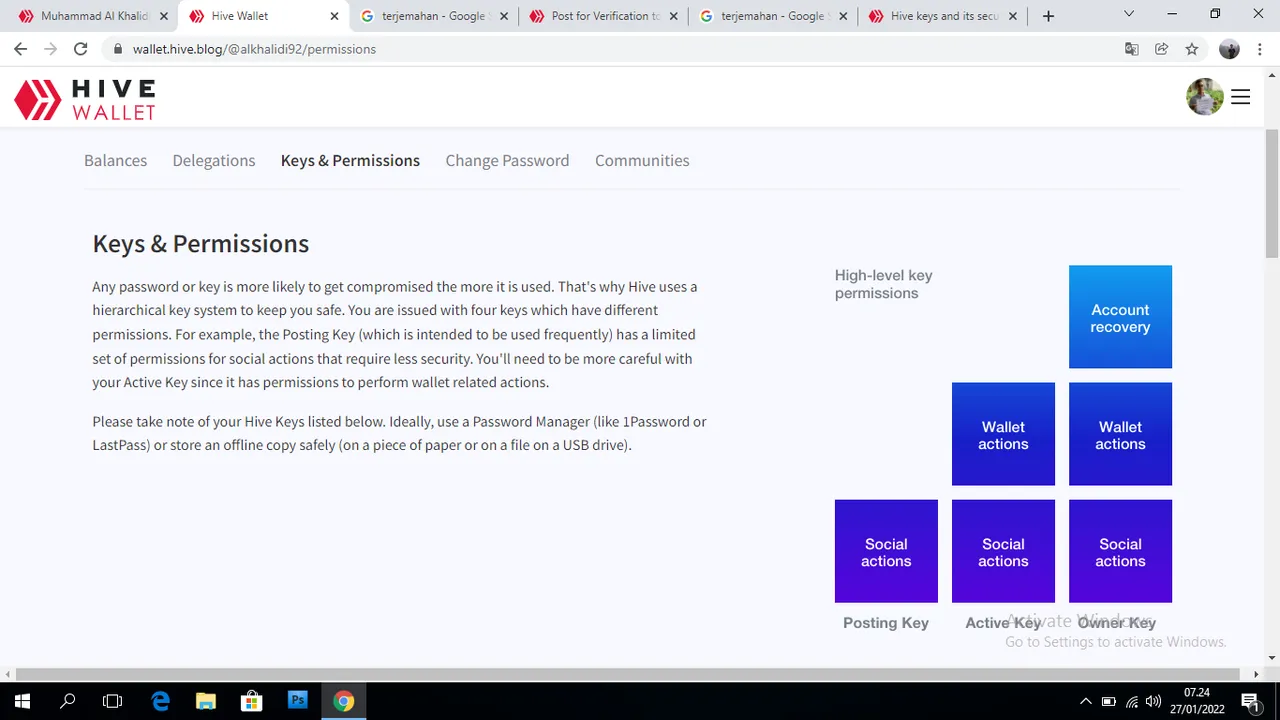Click the Posting Key label
Viewport: 1280px width, 720px height.
point(886,623)
